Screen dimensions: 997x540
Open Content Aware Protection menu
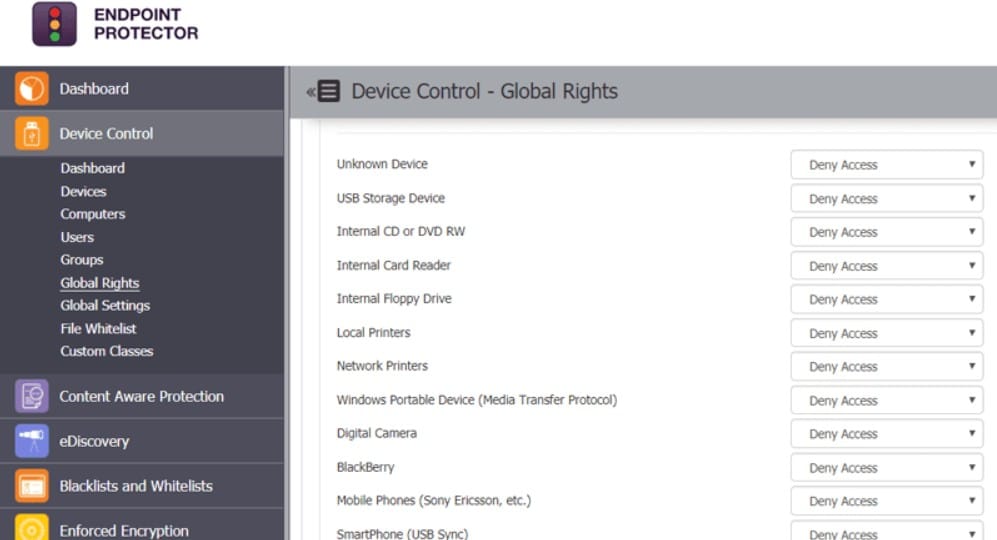(x=142, y=396)
